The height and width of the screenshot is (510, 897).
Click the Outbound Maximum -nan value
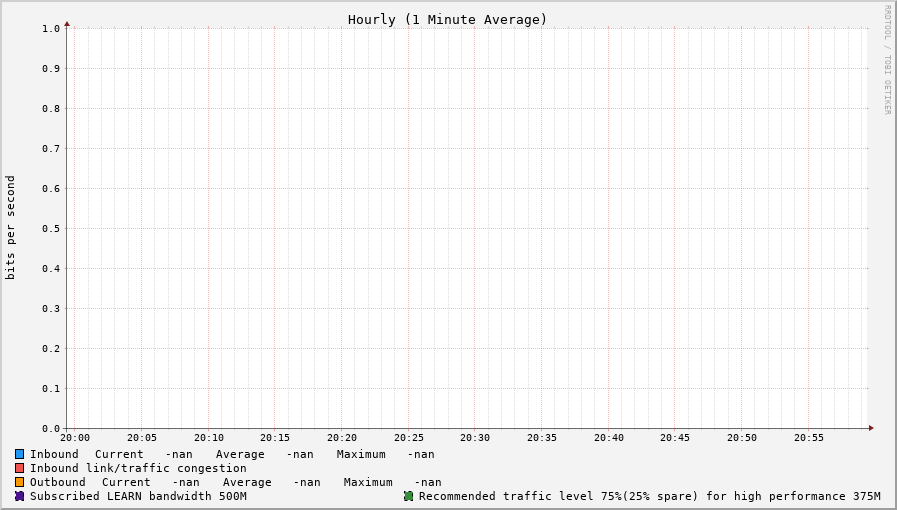(428, 482)
